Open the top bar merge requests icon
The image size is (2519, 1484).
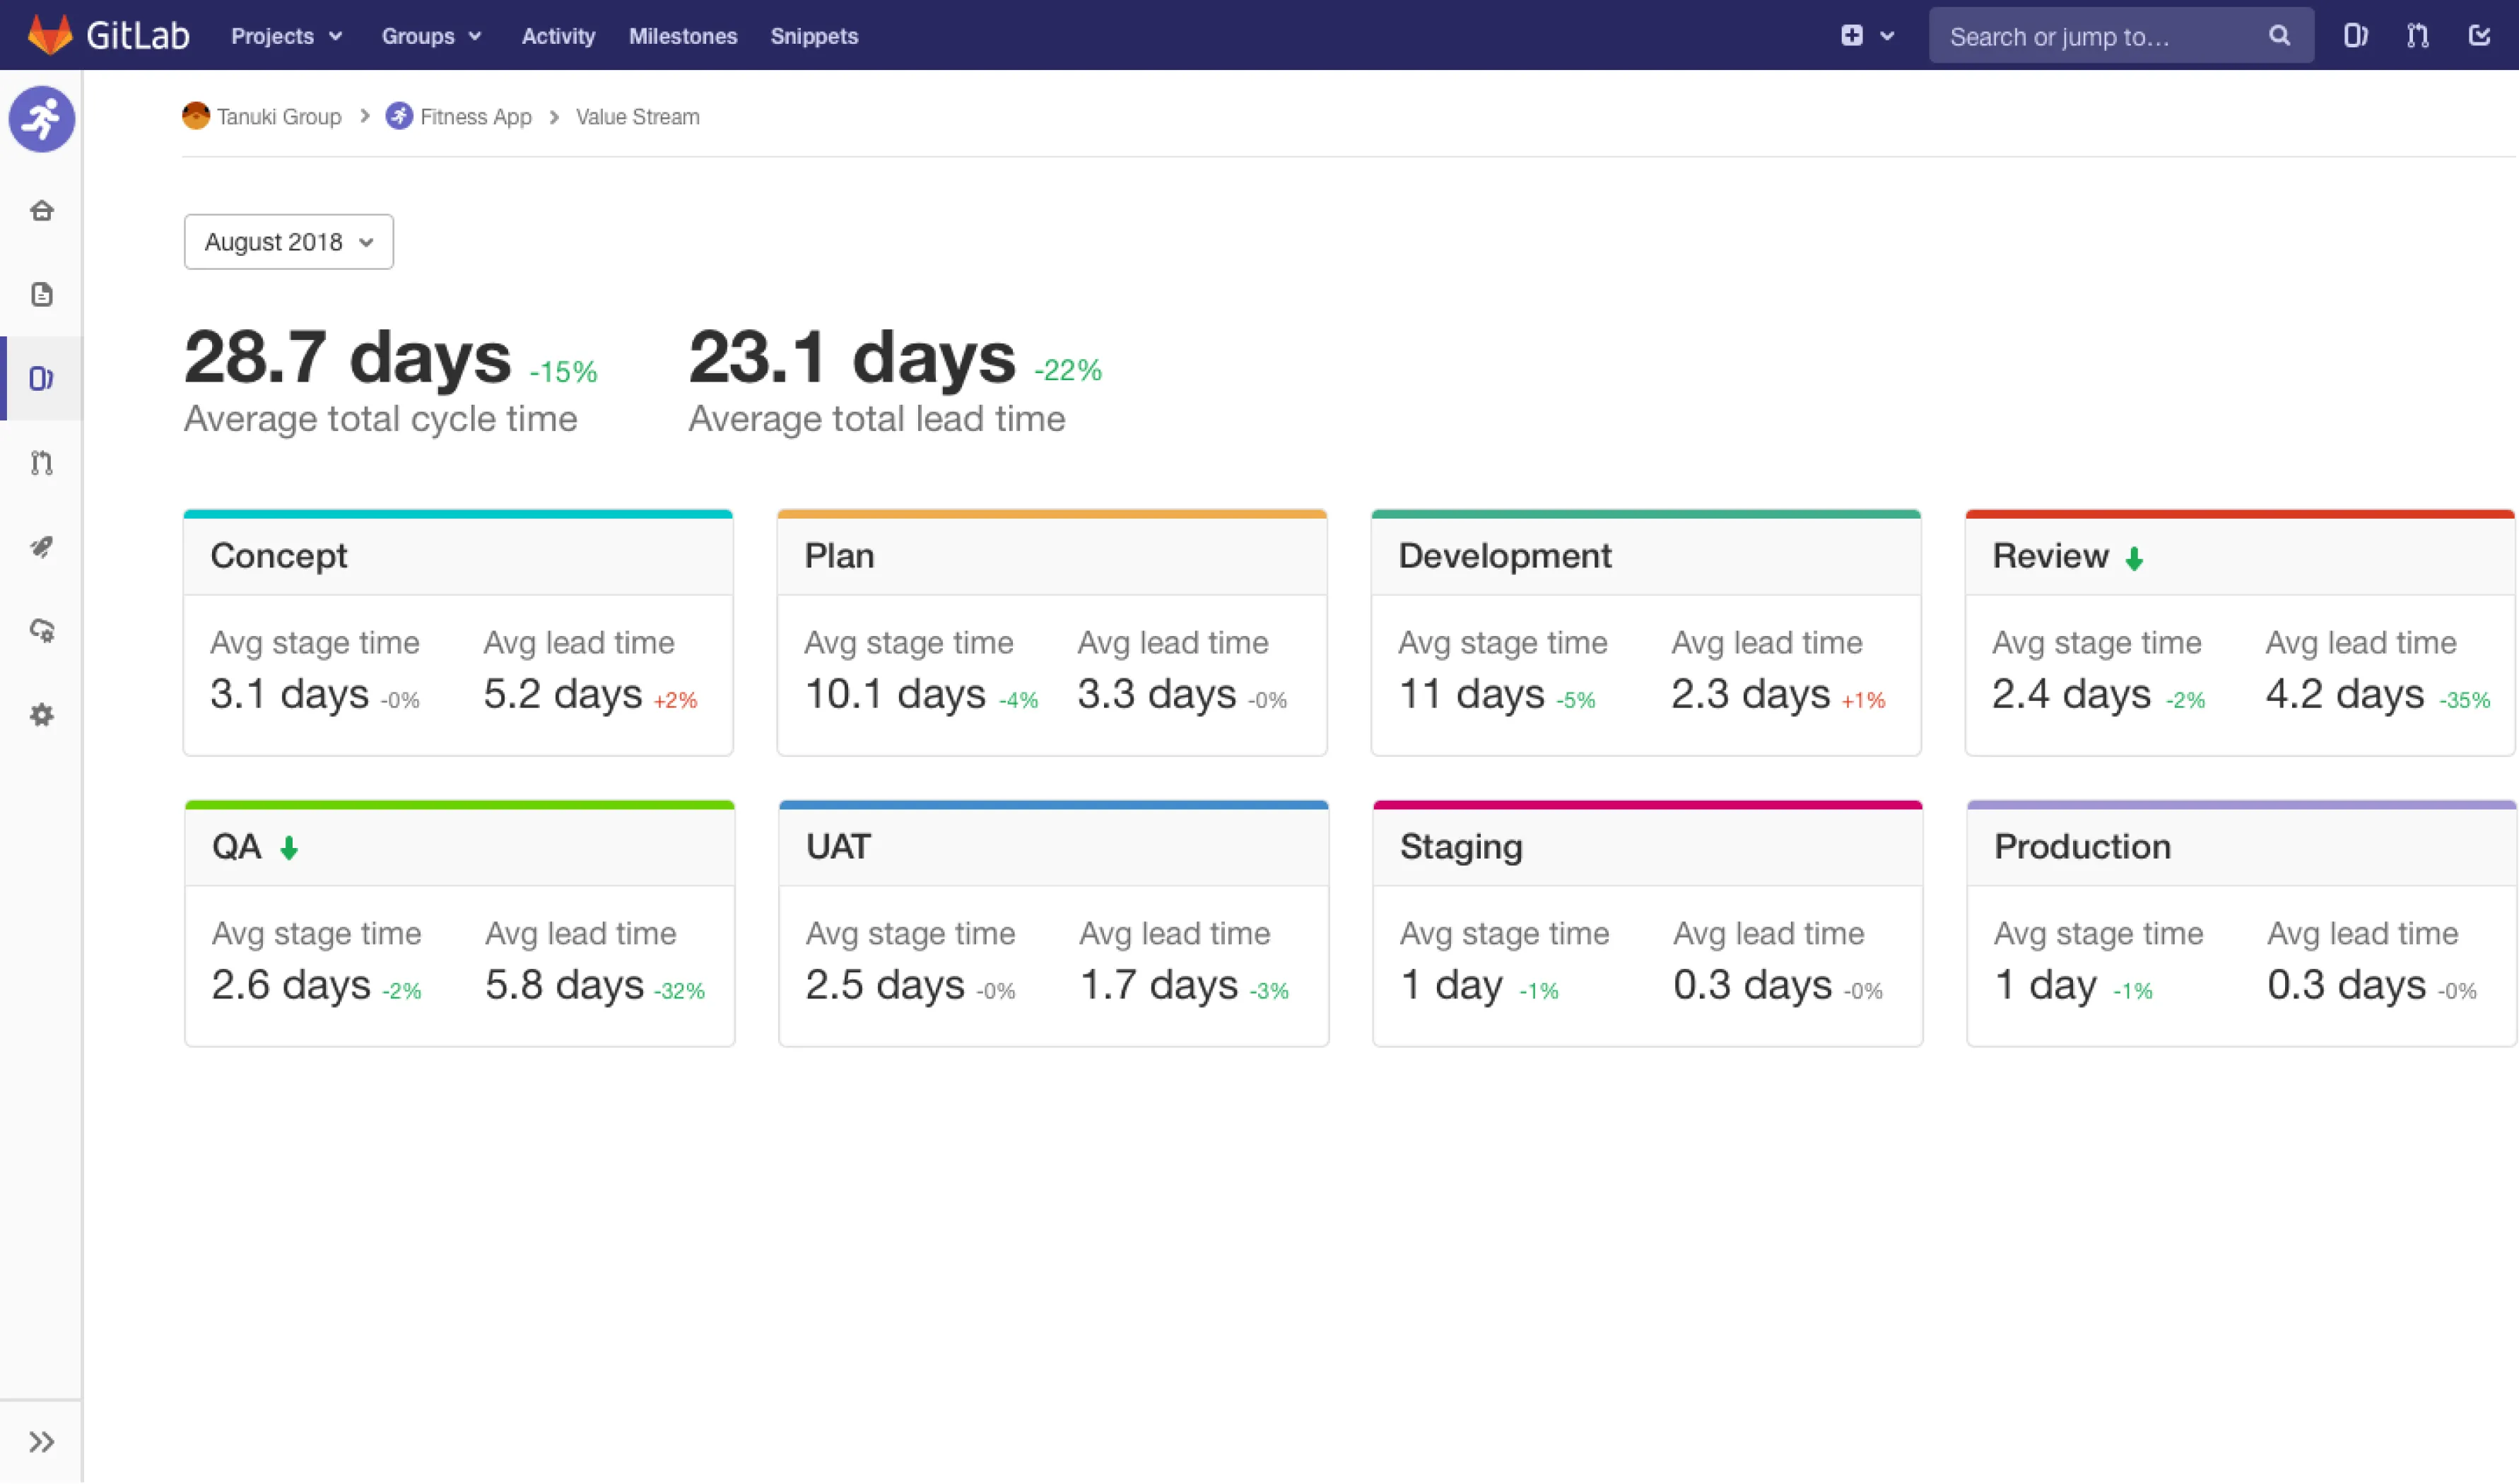pyautogui.click(x=2417, y=36)
